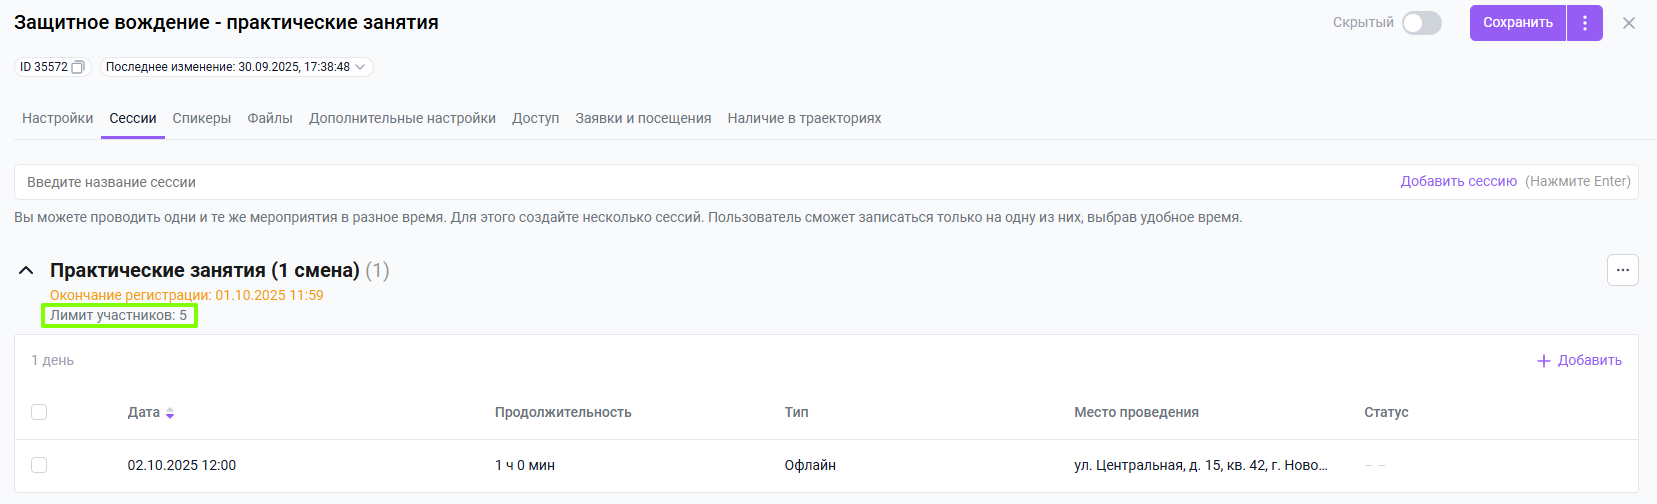Close the event editor with X
This screenshot has width=1657, height=504.
[x=1629, y=23]
